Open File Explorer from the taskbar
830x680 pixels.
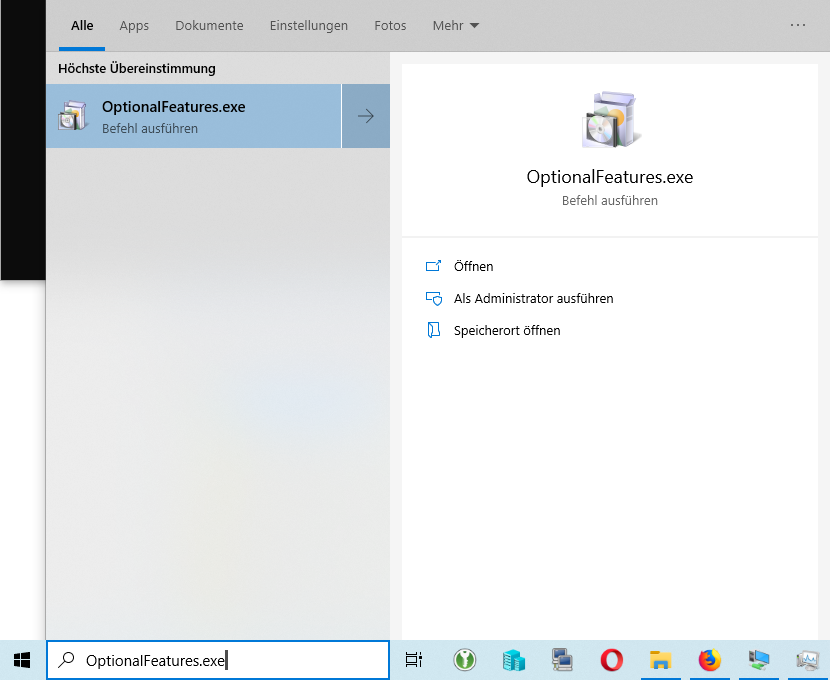(660, 660)
